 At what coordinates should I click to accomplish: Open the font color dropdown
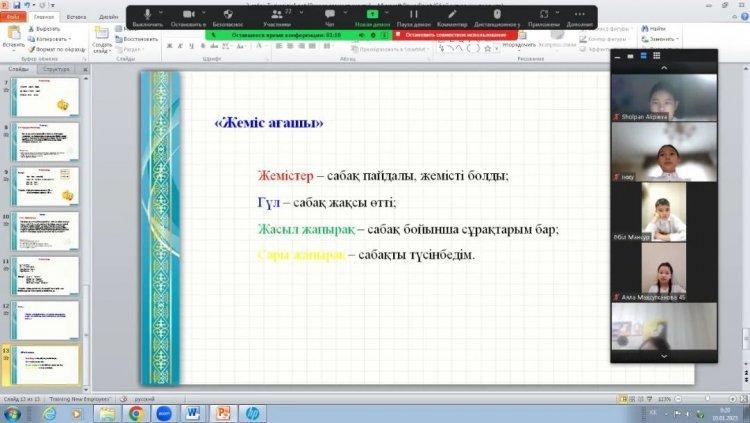[265, 46]
